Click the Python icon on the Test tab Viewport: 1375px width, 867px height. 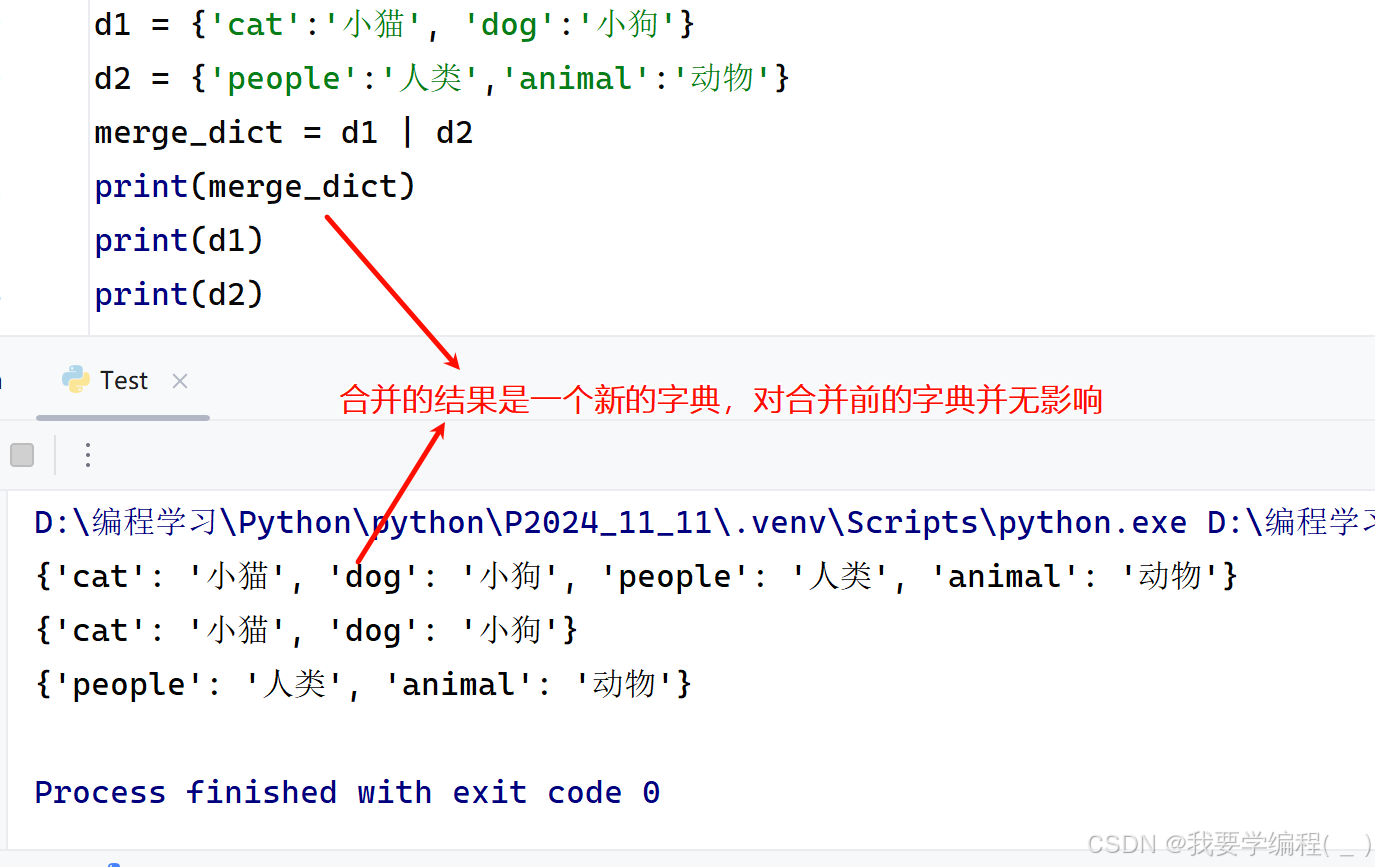[75, 380]
